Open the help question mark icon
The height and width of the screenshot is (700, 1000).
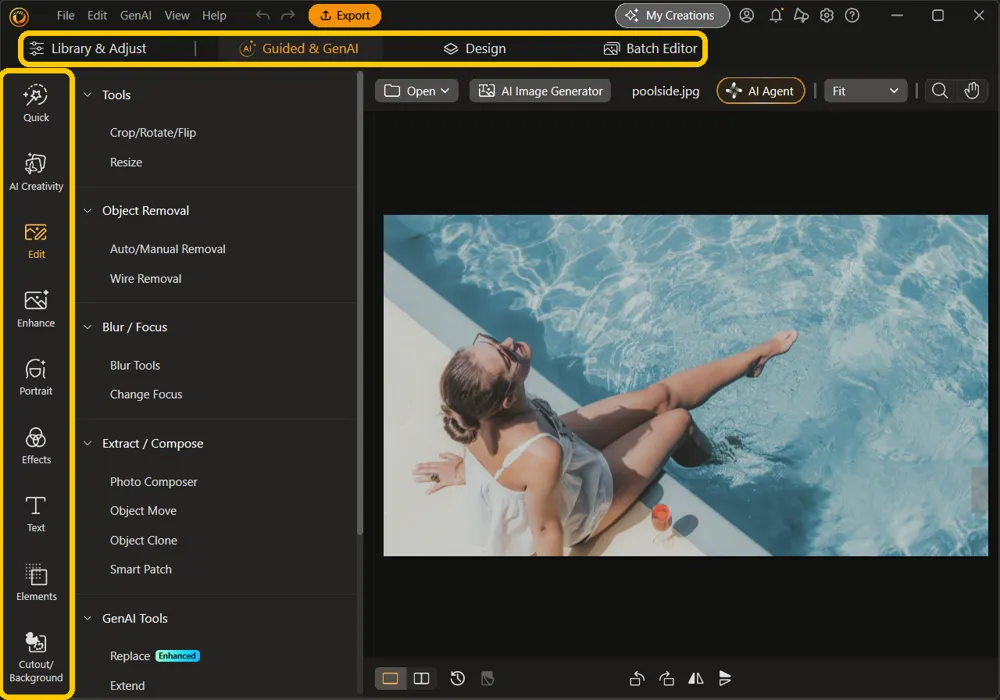tap(852, 15)
